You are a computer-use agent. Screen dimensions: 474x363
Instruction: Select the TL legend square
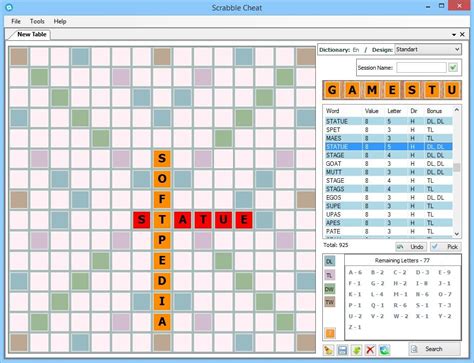pos(330,275)
